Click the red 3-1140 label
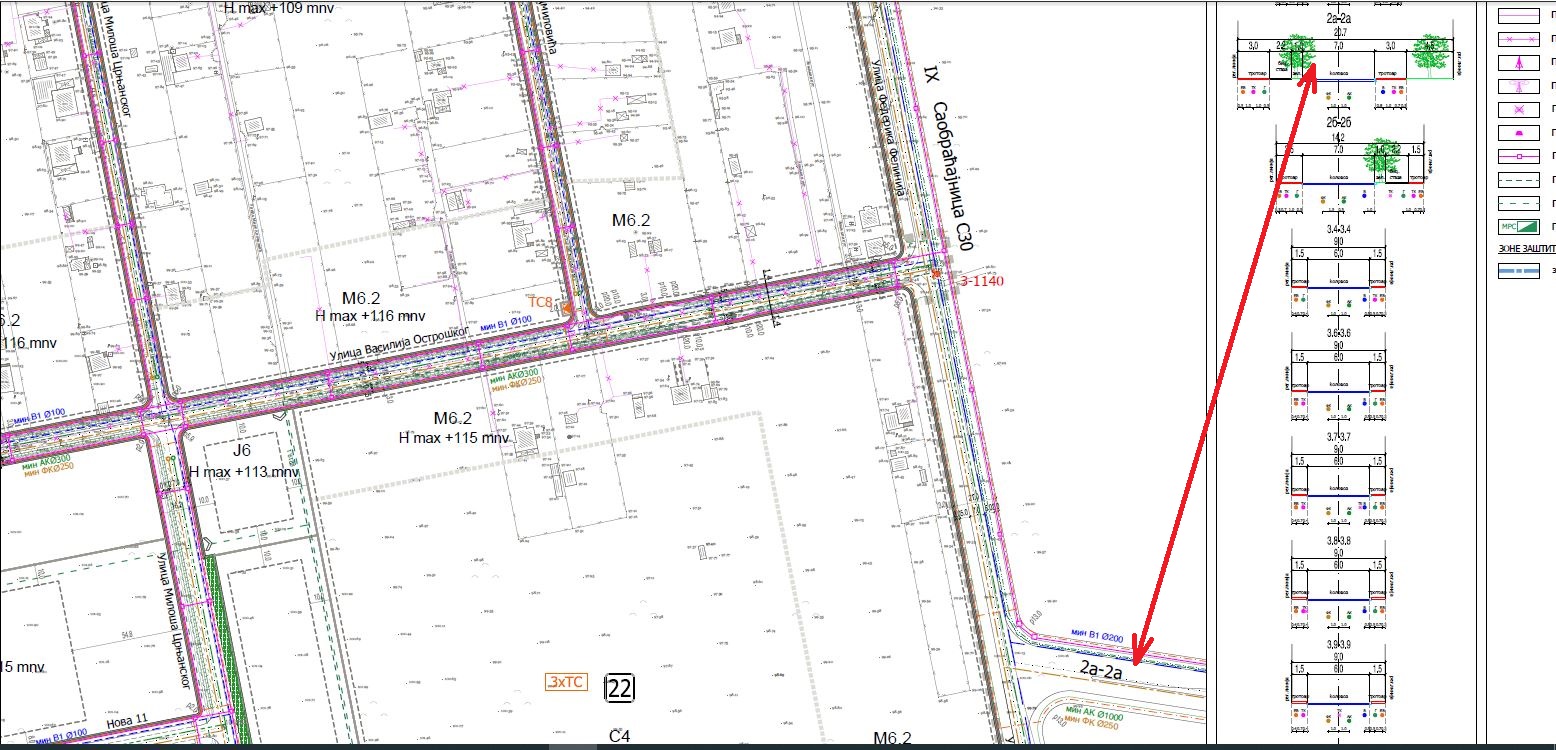Viewport: 1556px width, 750px height. (981, 281)
